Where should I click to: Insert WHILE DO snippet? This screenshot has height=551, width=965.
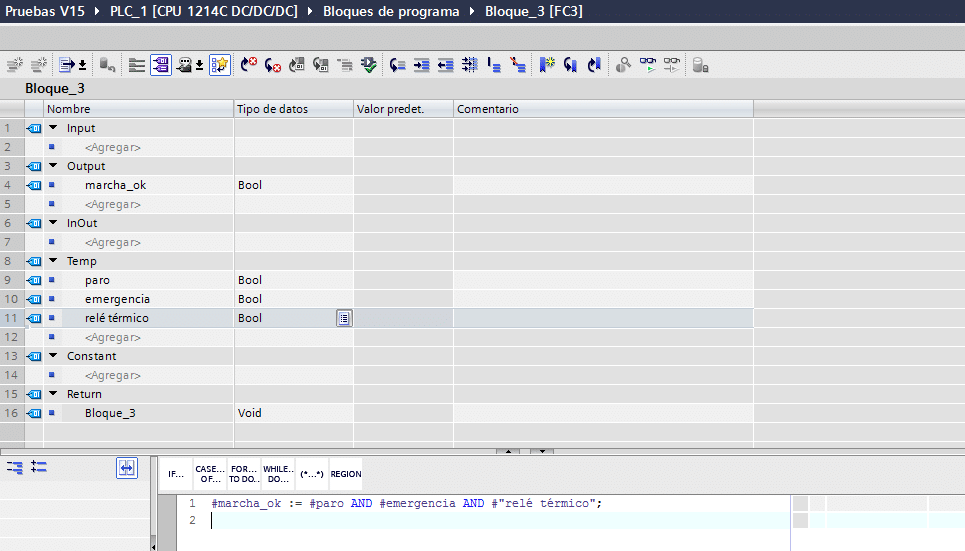tap(277, 474)
